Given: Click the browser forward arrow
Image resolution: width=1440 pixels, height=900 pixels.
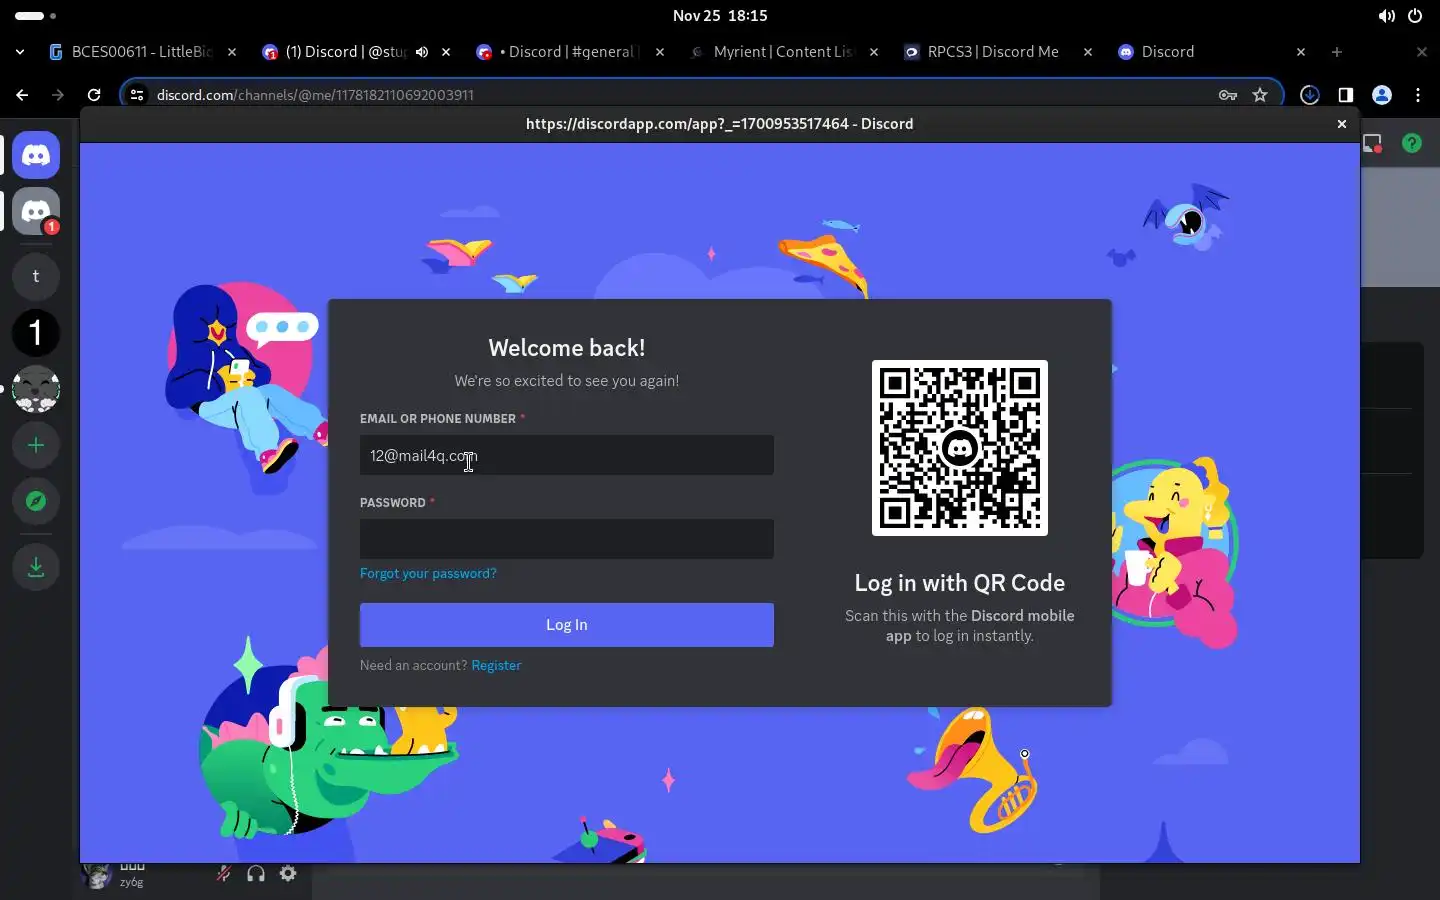Looking at the screenshot, I should click(x=58, y=95).
